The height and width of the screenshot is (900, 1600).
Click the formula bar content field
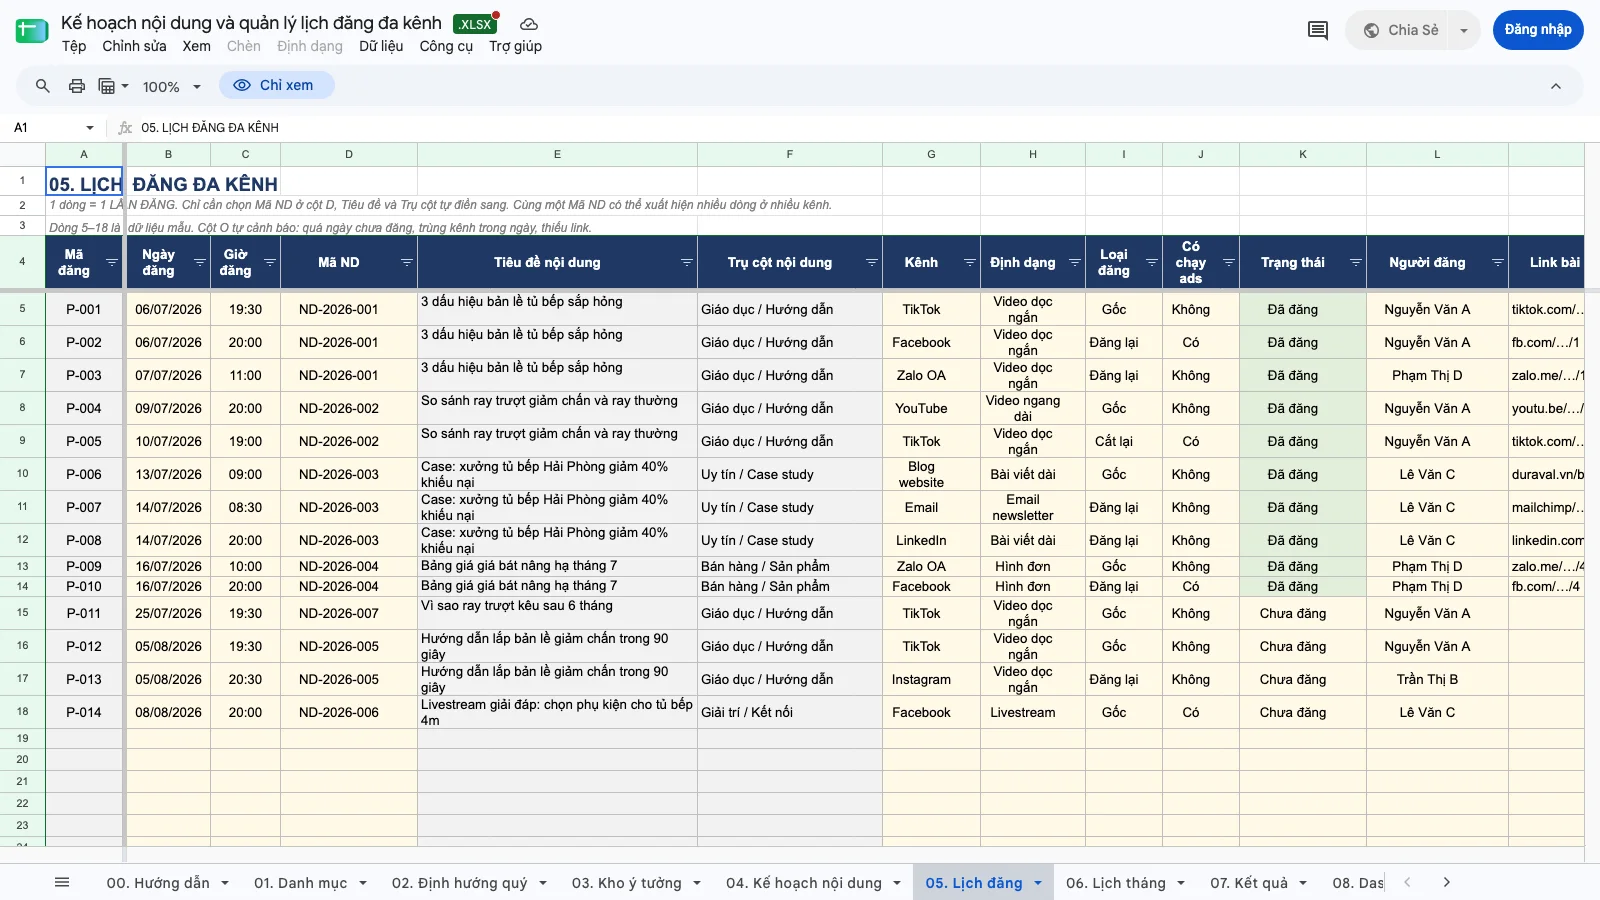tap(860, 128)
